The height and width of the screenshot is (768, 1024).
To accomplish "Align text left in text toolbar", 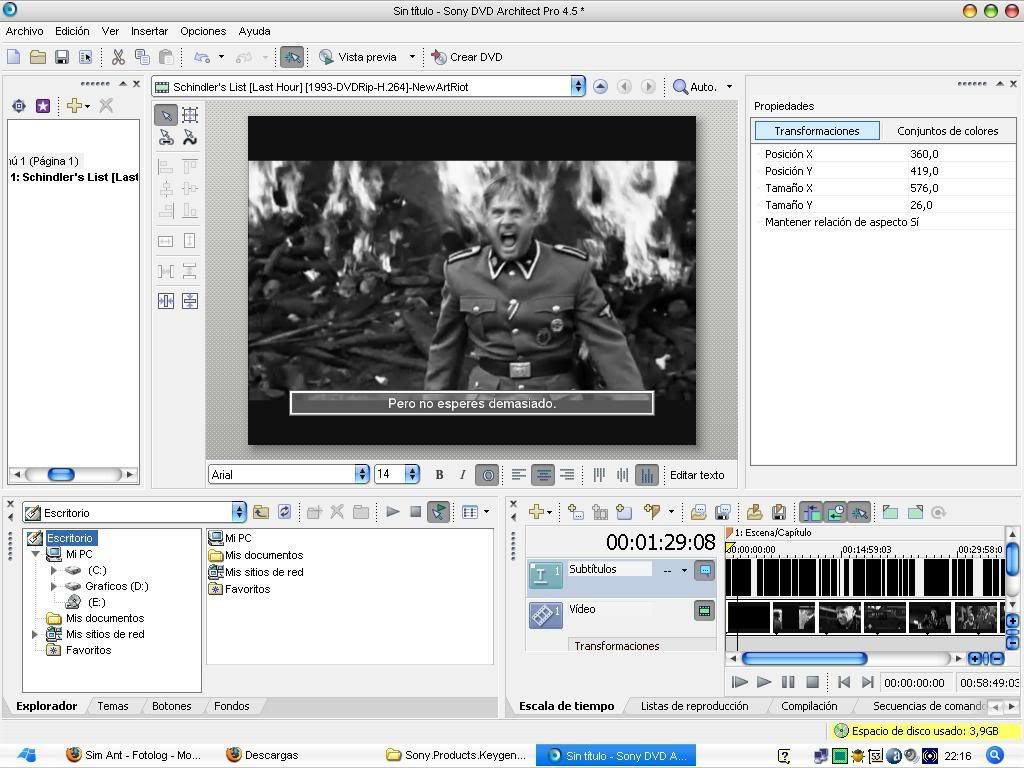I will tap(519, 475).
